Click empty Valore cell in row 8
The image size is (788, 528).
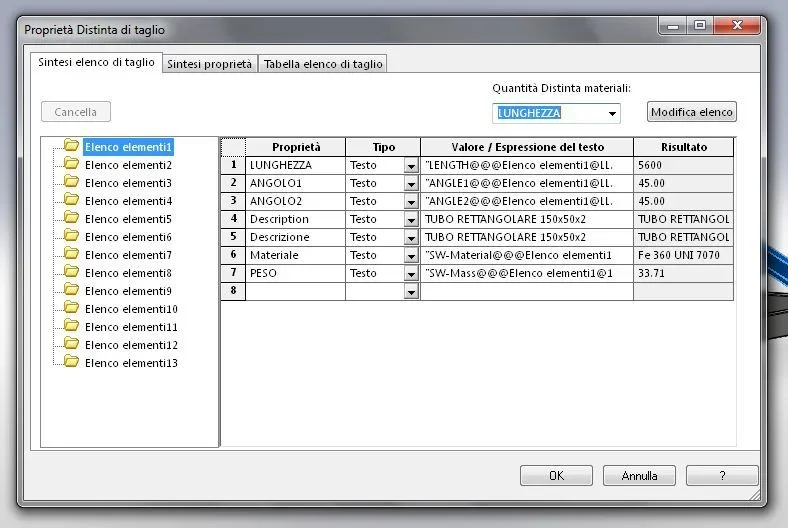(527, 292)
